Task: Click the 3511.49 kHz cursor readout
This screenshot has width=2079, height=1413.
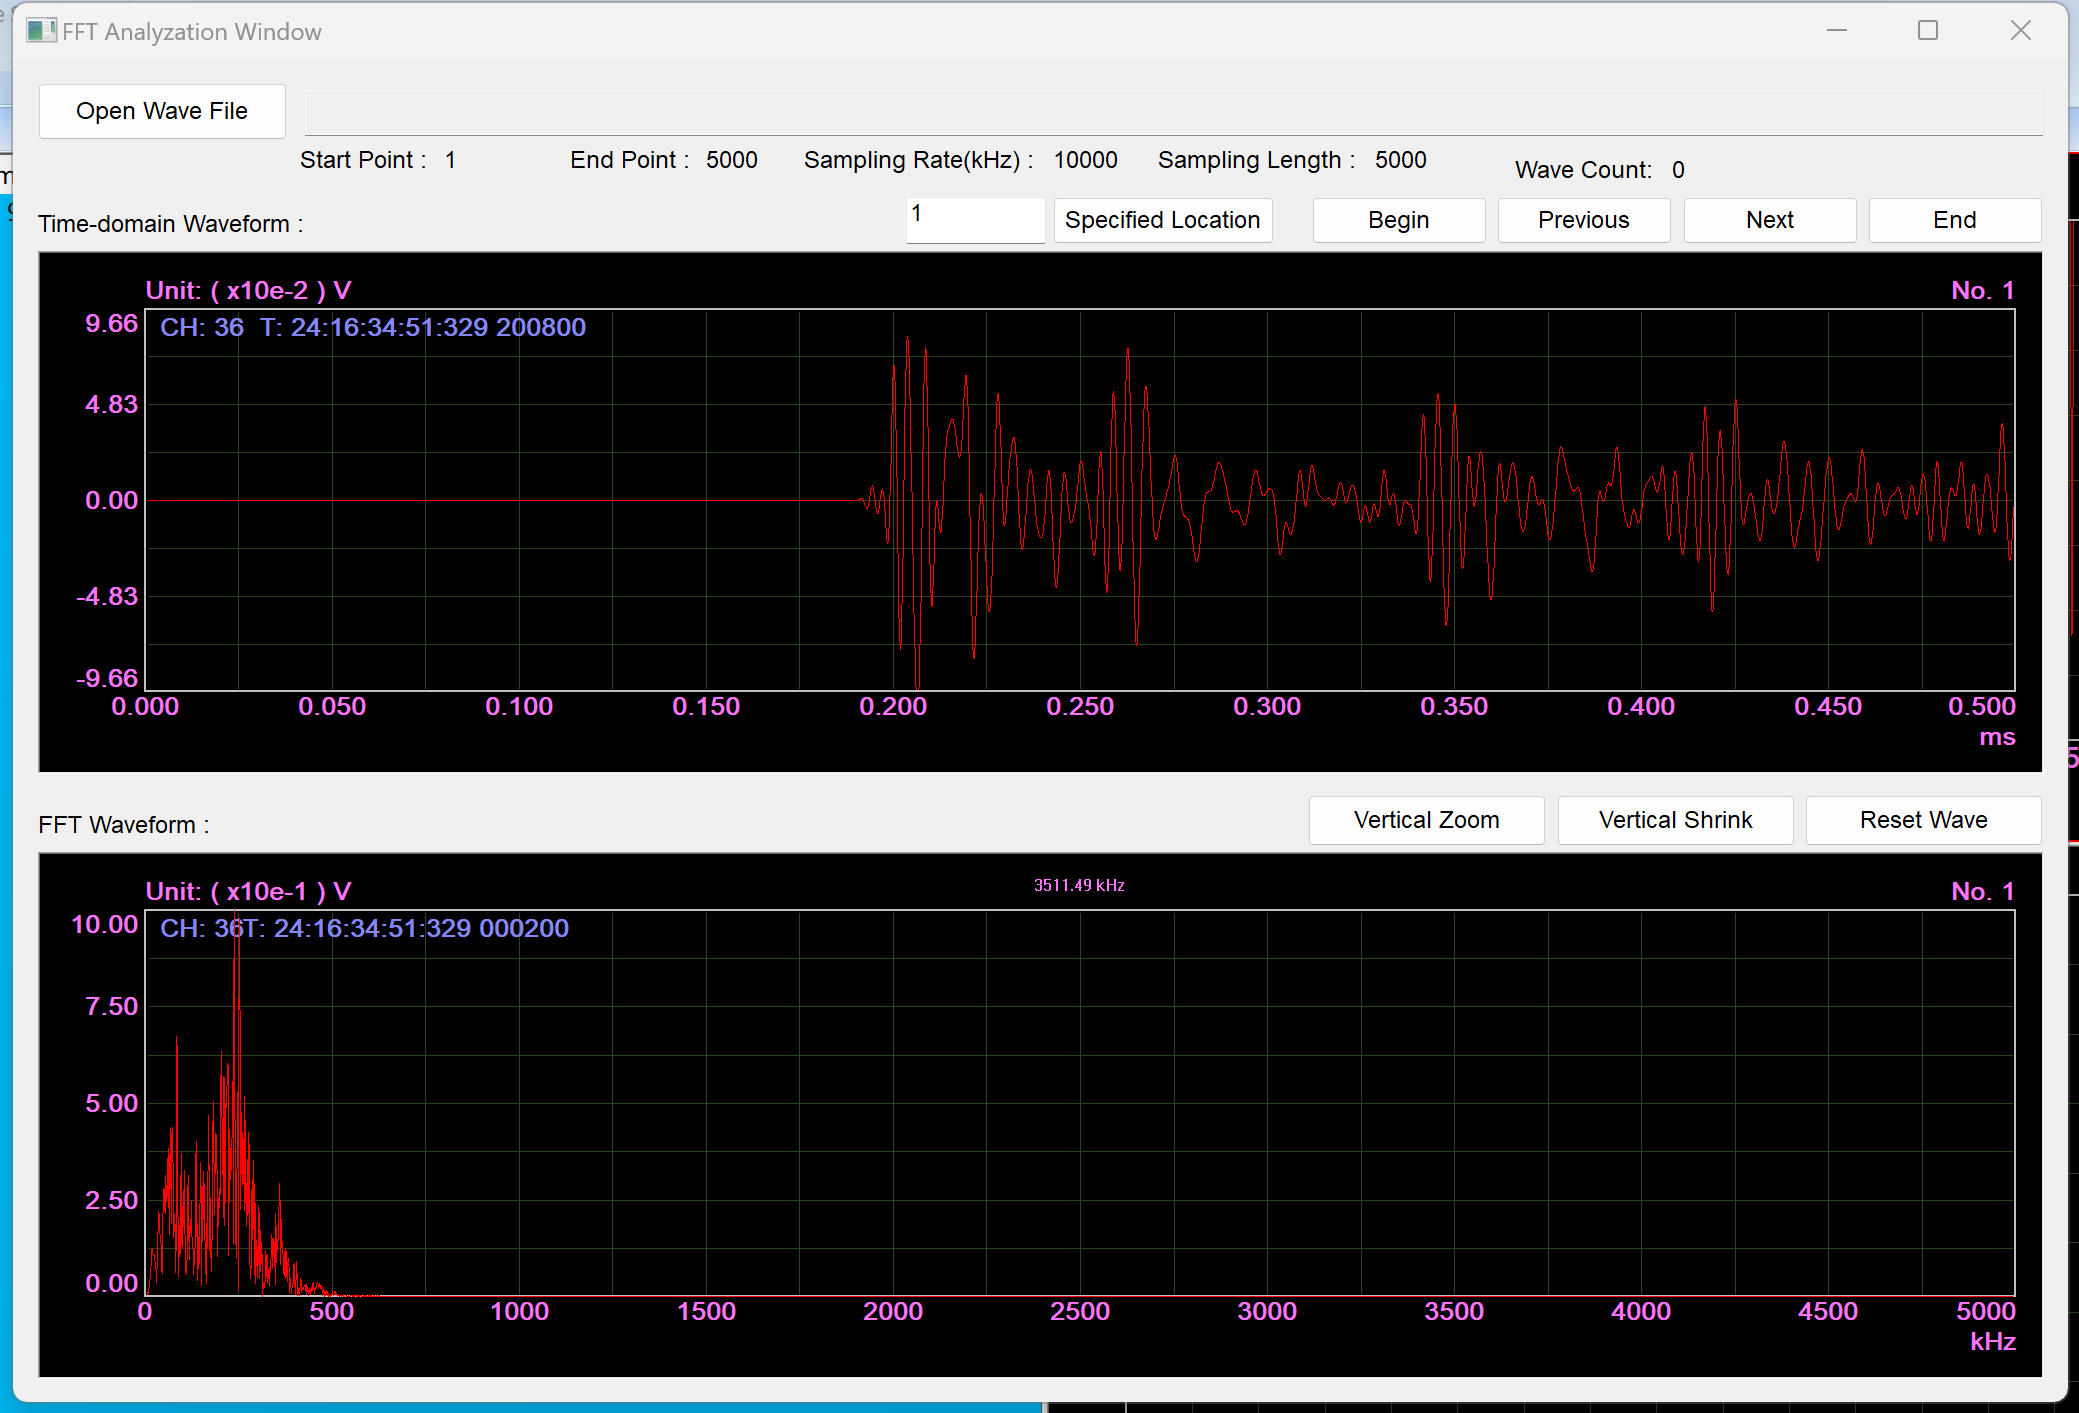Action: coord(1079,885)
